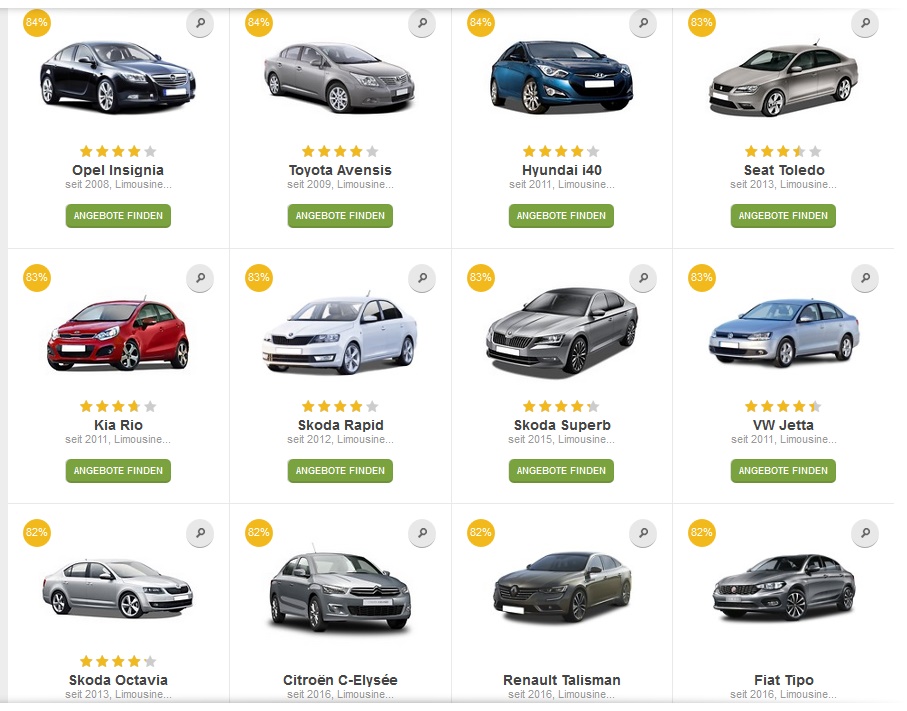The height and width of the screenshot is (711, 907).
Task: Open magnifier icon on Fiat Tipo card
Action: tap(865, 534)
